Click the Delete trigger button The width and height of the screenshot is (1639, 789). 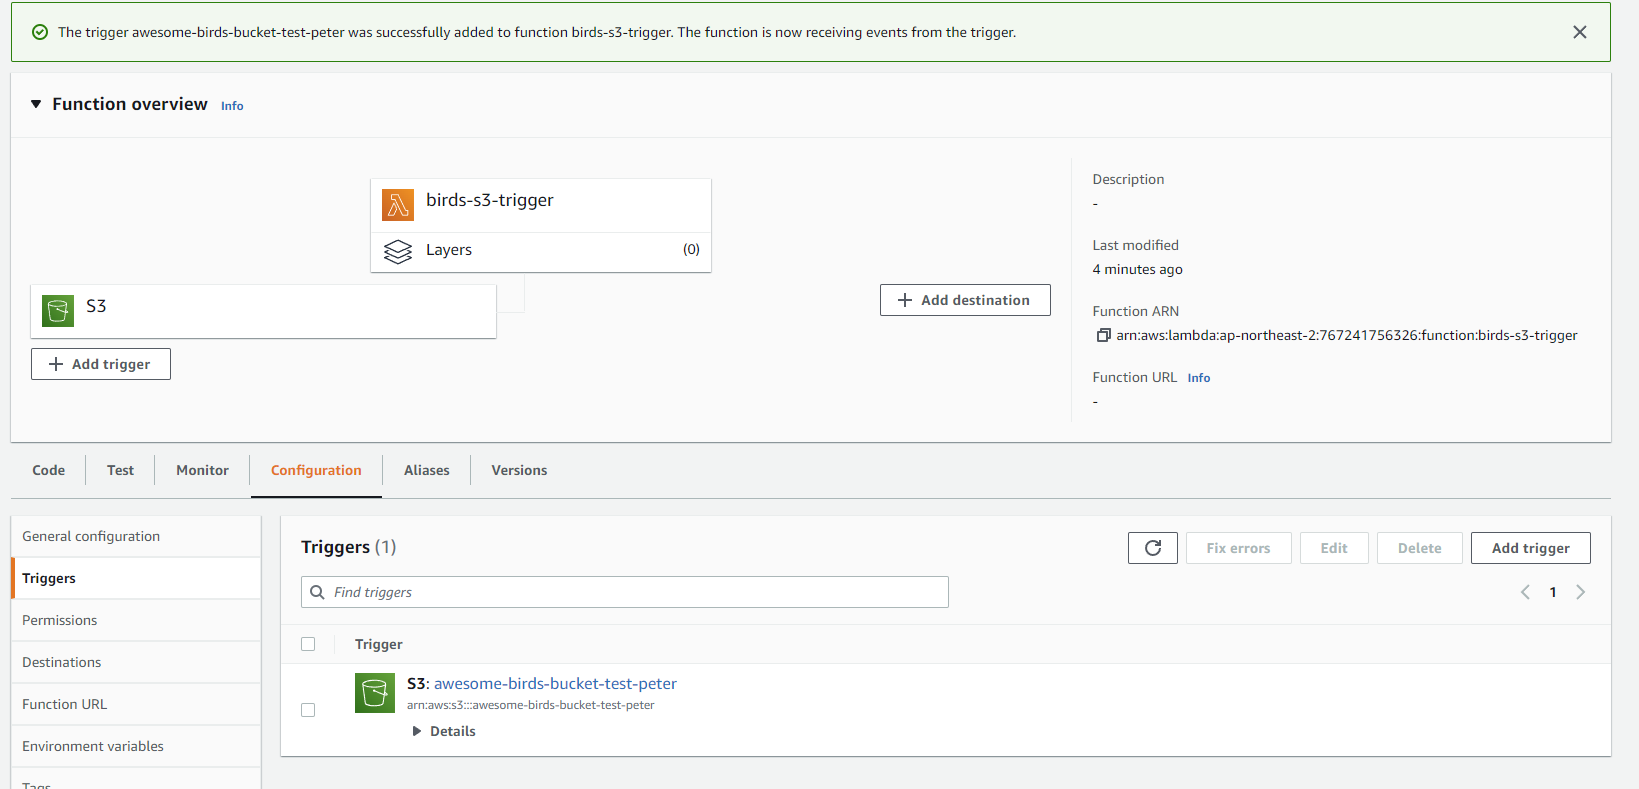pos(1419,548)
